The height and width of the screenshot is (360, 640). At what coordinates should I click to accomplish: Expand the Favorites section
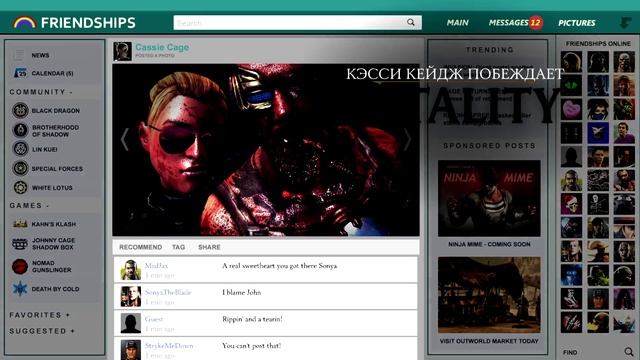pyautogui.click(x=40, y=315)
